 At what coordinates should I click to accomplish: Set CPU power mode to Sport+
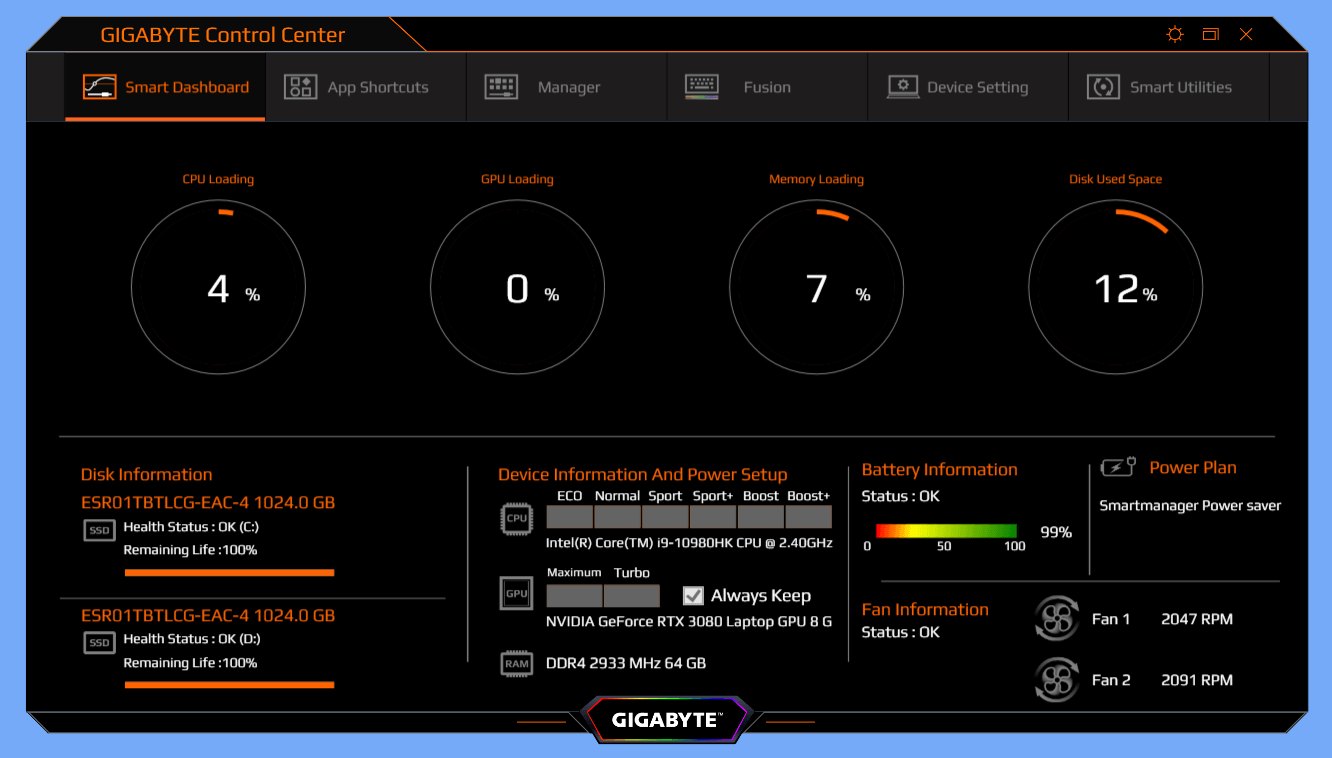click(x=713, y=517)
